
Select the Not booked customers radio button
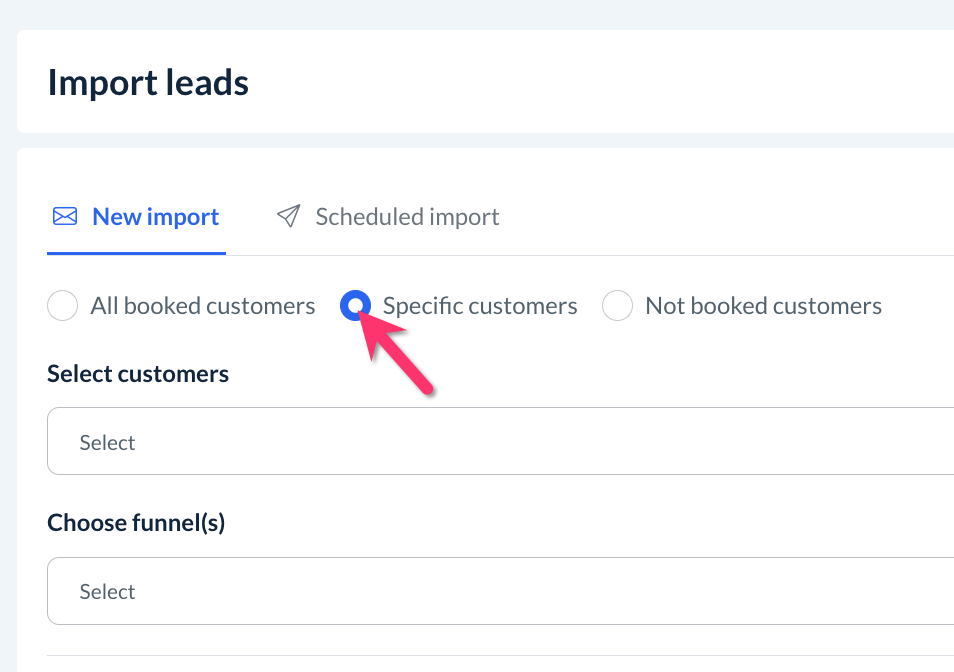tap(617, 306)
